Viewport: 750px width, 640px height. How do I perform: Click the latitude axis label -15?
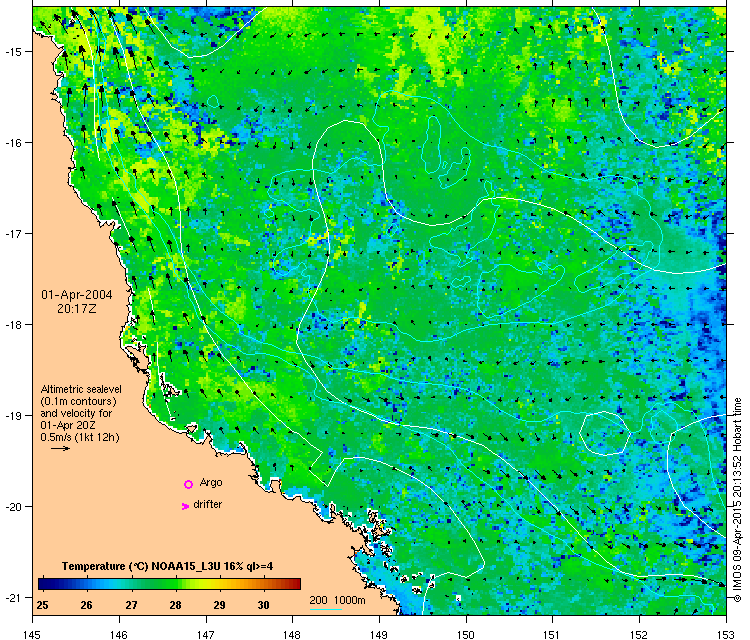point(12,51)
